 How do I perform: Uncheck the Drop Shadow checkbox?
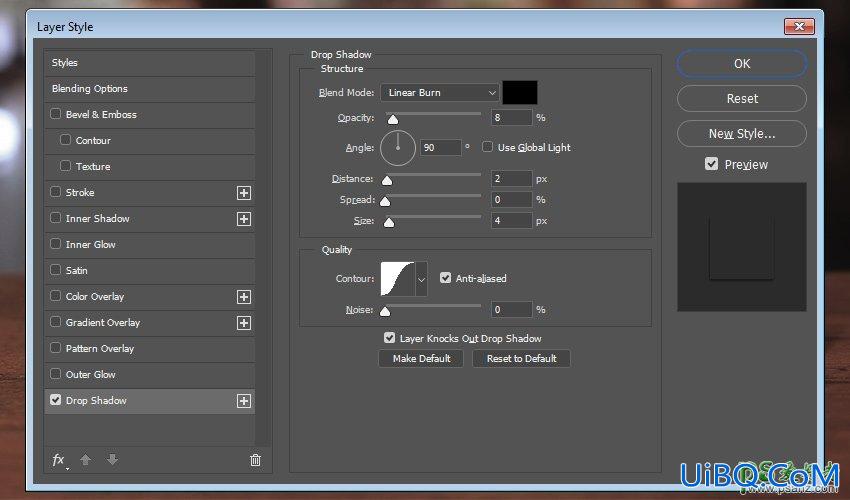click(x=55, y=400)
